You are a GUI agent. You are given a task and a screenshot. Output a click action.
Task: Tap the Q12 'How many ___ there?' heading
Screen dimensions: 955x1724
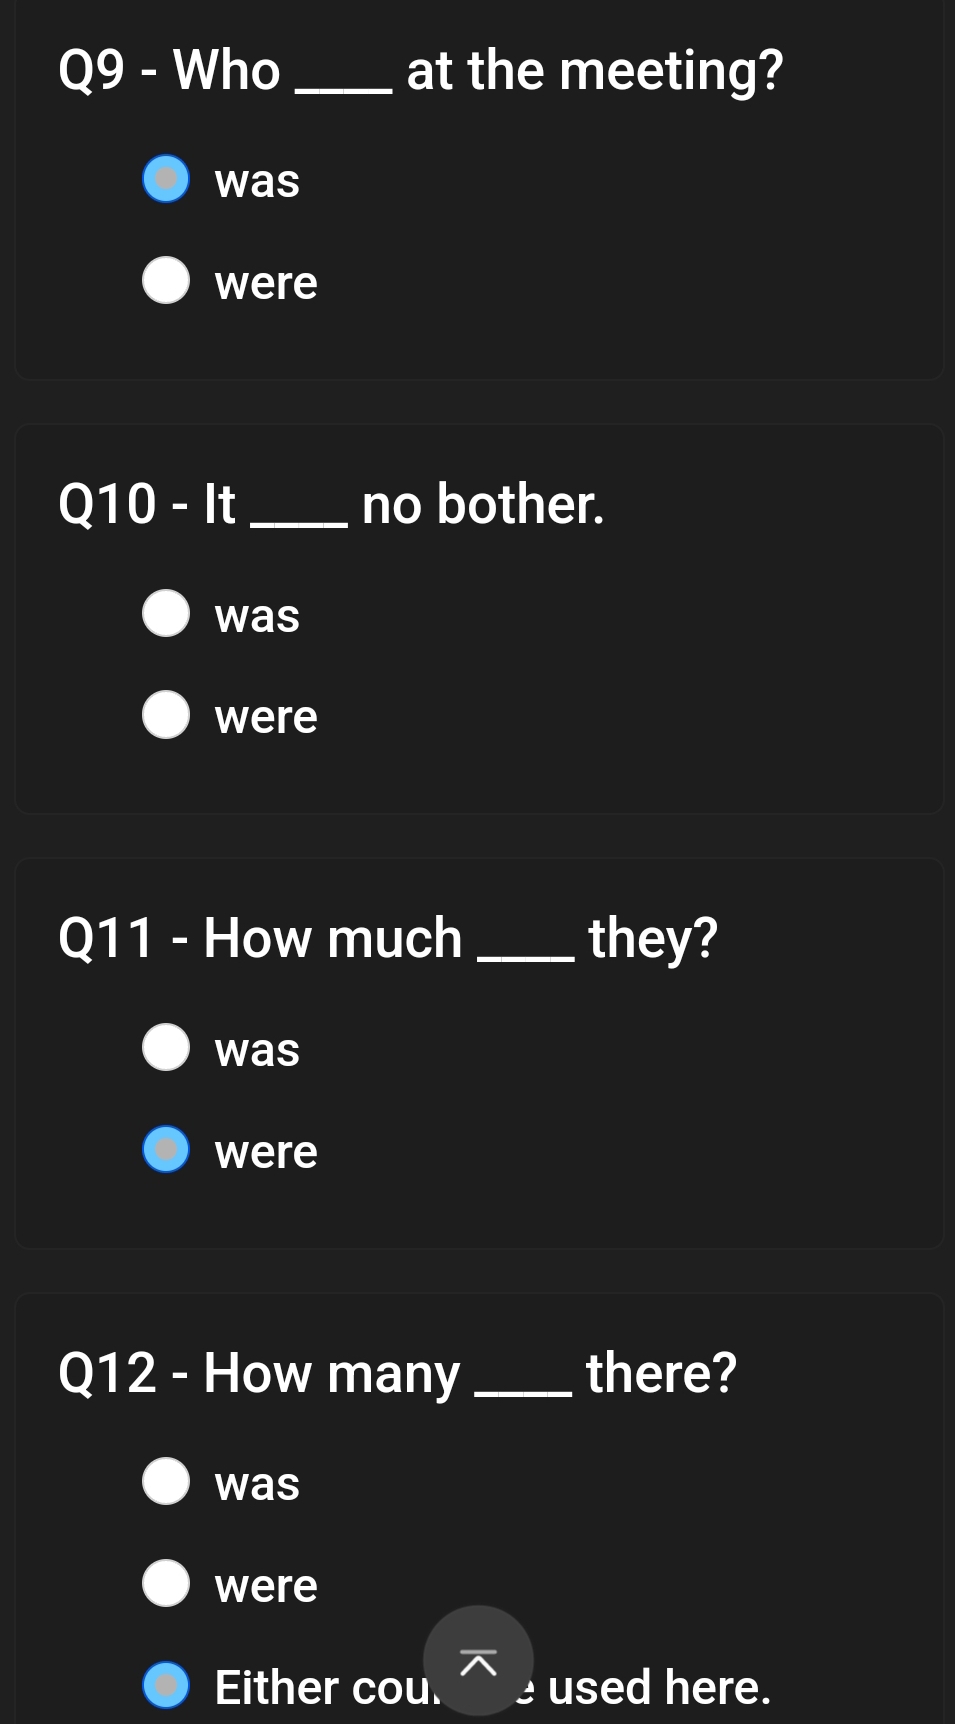click(397, 1372)
